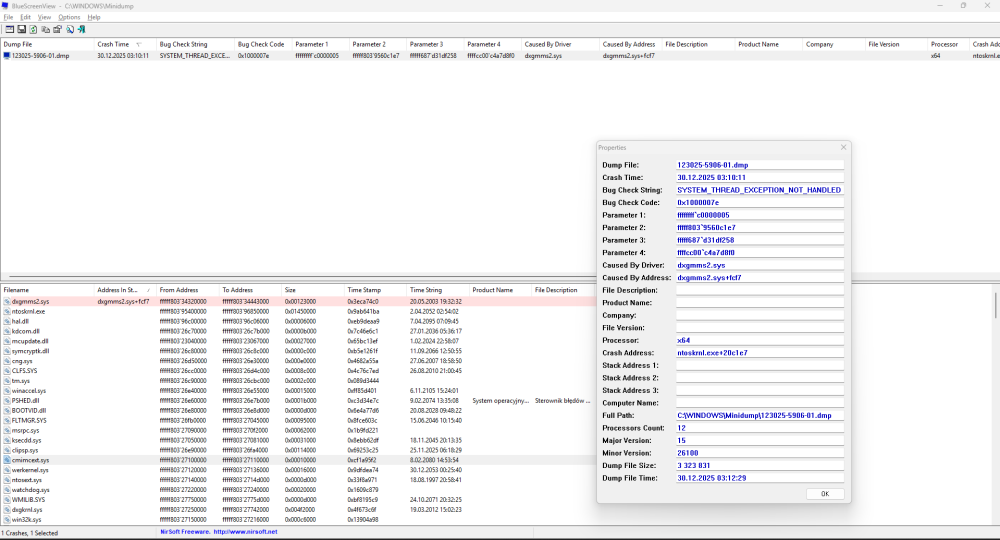
Task: Select ntoskrnl.exe in the driver list
Action: click(29, 311)
